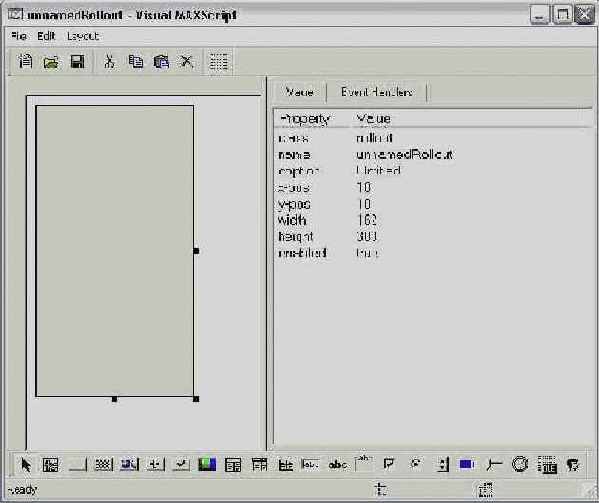
Task: Open the File menu
Action: (19, 36)
